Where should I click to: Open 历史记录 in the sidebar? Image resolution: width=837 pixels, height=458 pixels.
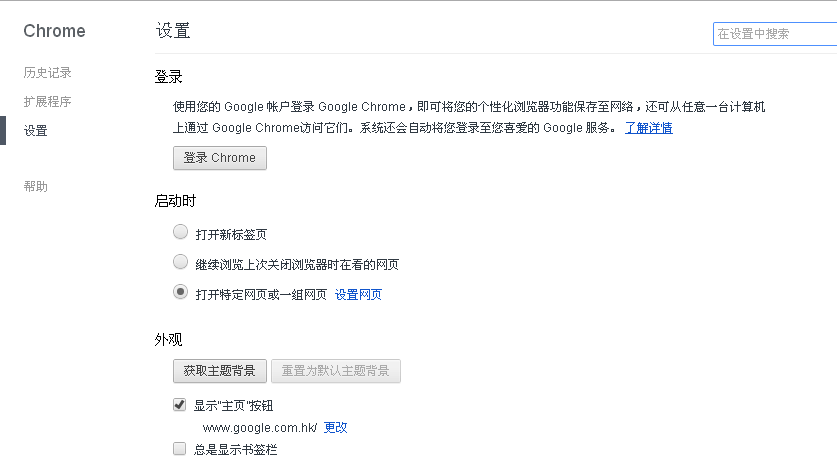point(47,73)
